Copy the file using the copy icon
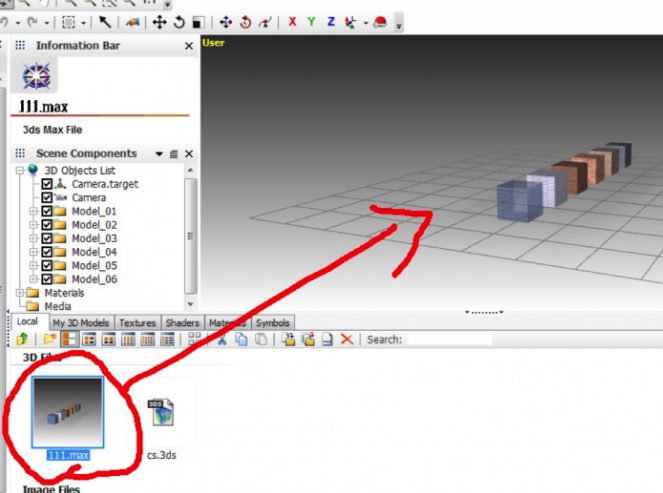 pyautogui.click(x=241, y=339)
